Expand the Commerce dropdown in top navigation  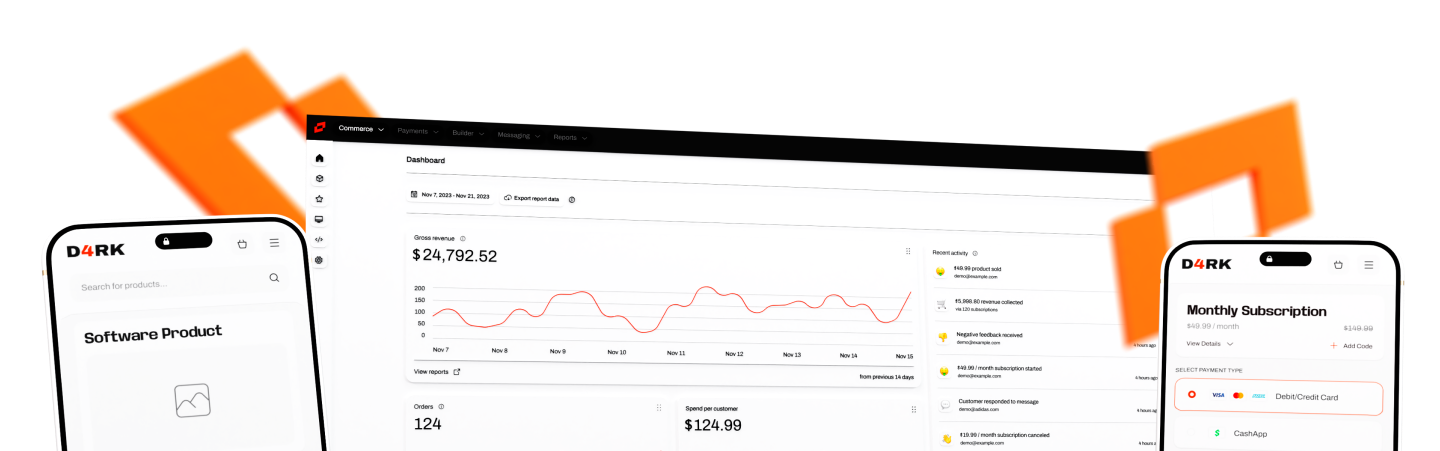(x=361, y=129)
